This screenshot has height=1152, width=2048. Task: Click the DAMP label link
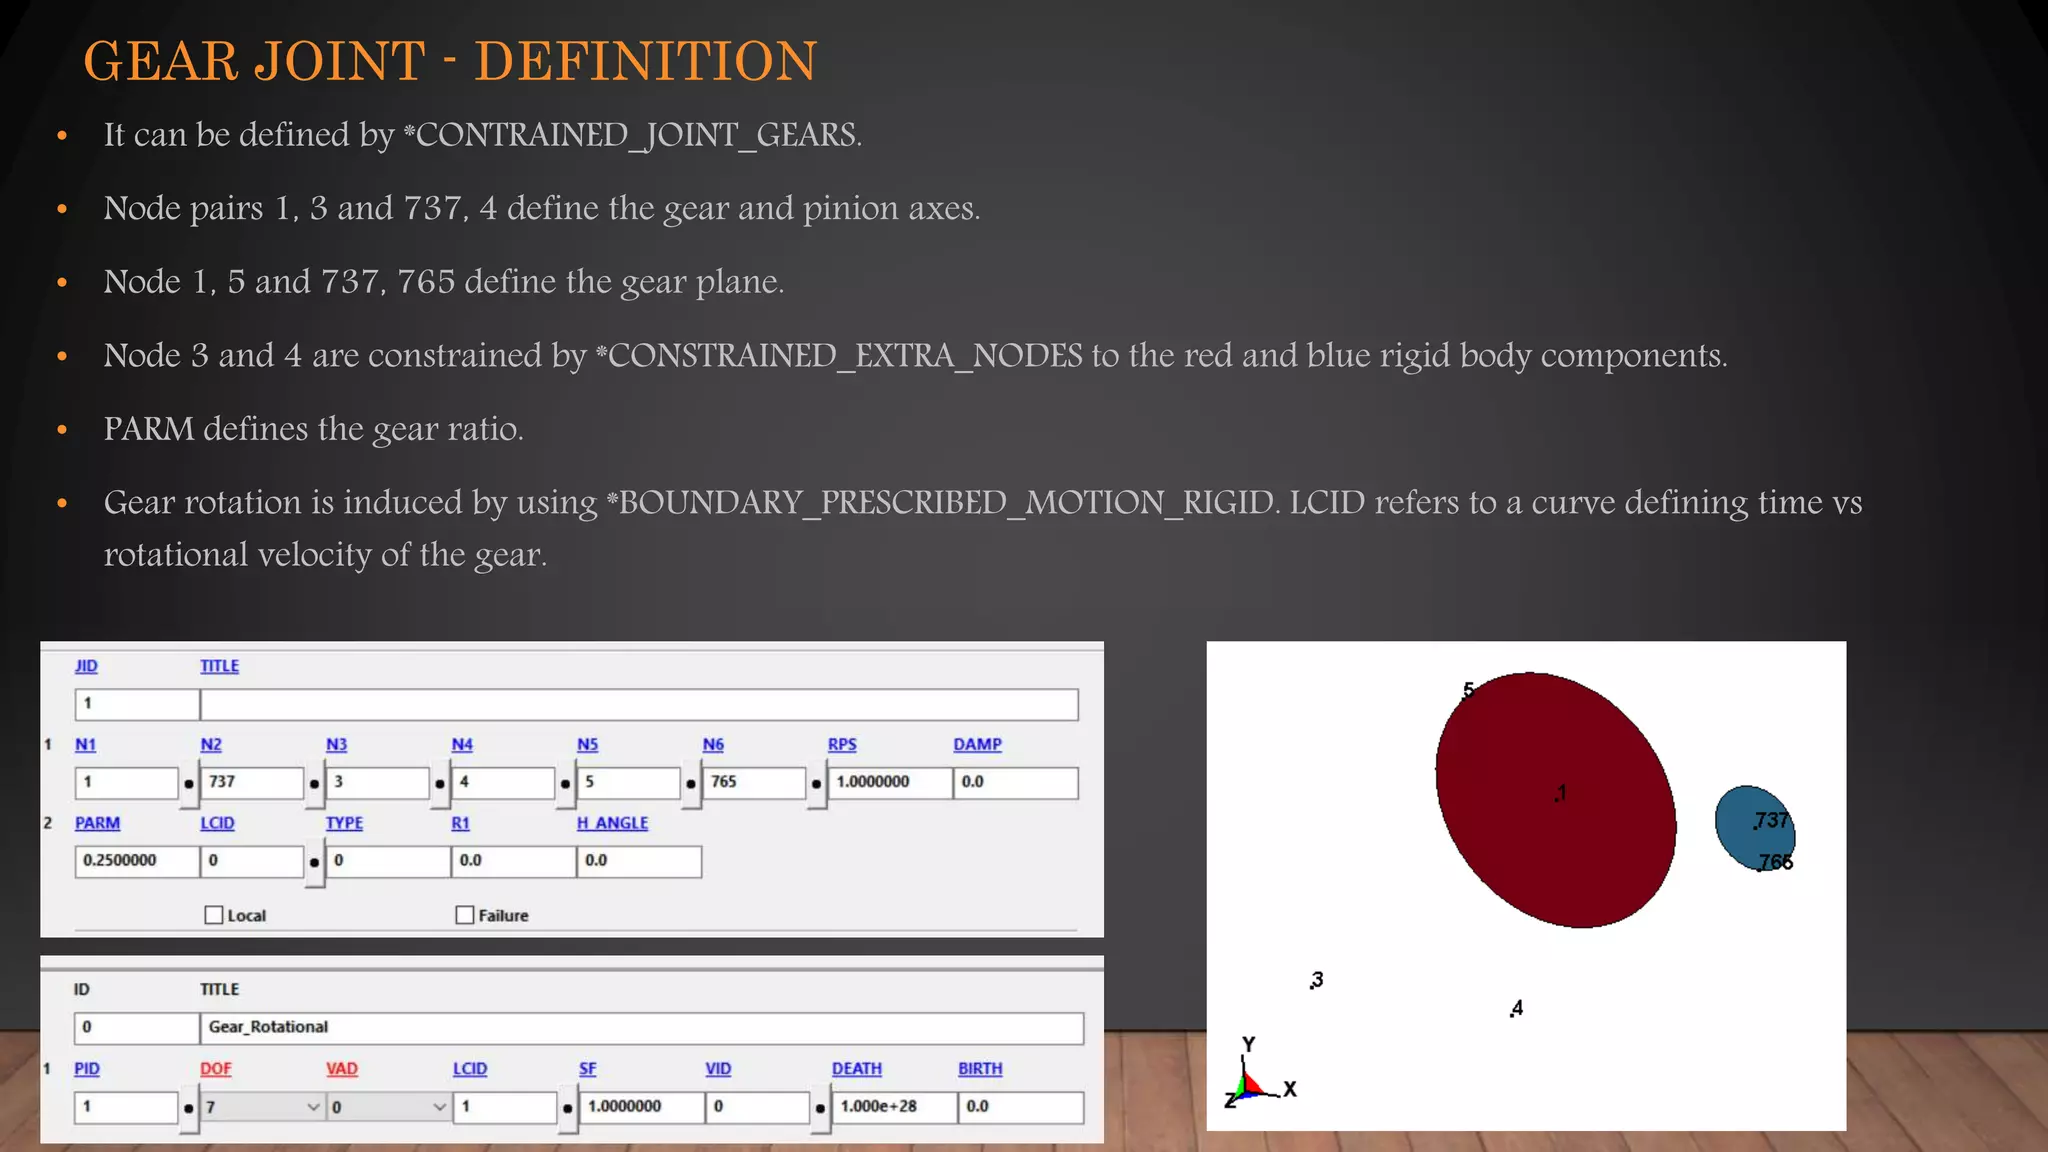pyautogui.click(x=977, y=744)
